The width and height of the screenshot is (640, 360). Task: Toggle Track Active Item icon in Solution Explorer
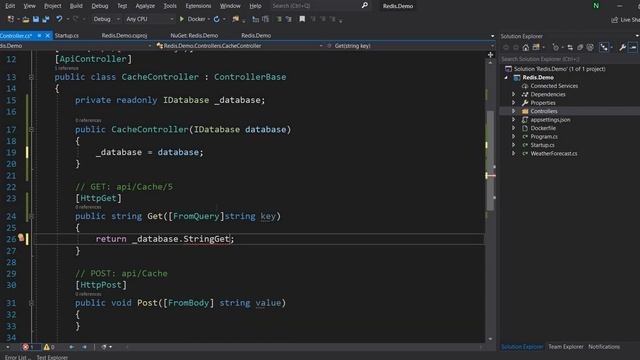tap(604, 48)
